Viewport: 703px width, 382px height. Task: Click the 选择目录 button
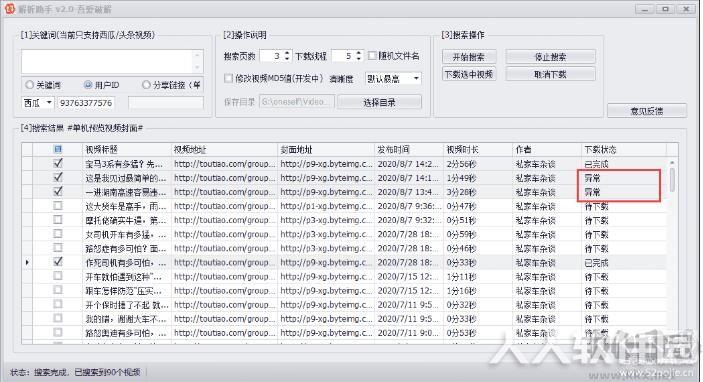(379, 102)
